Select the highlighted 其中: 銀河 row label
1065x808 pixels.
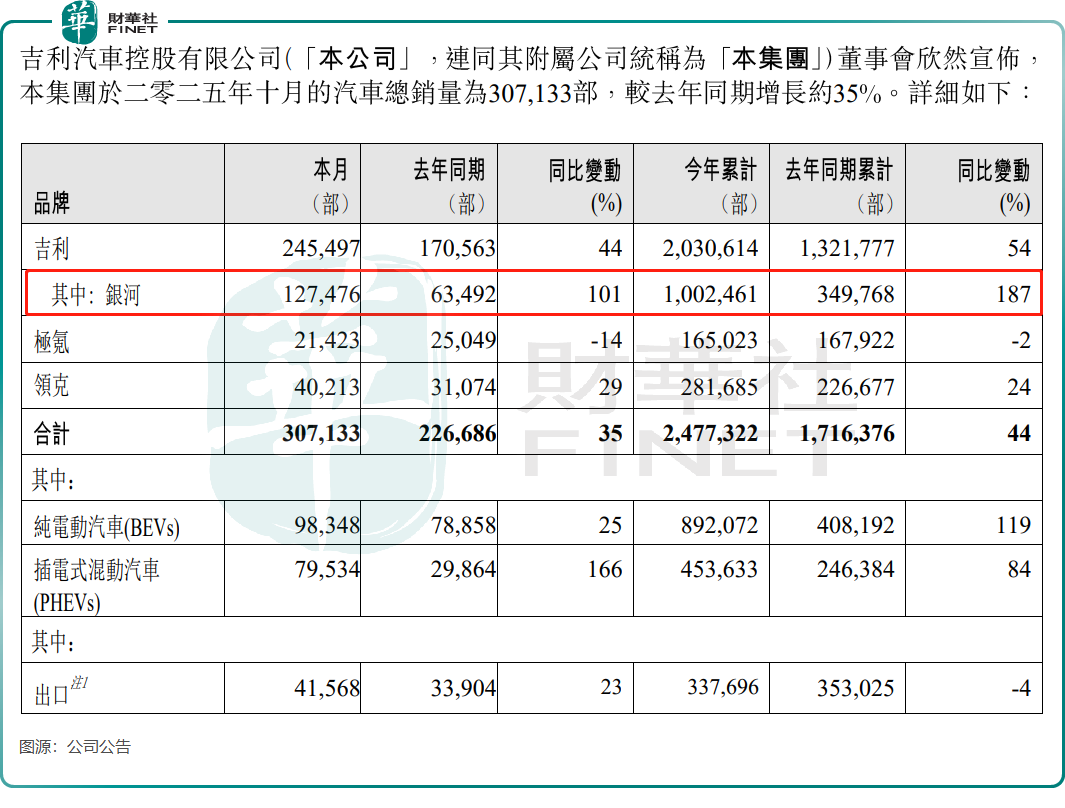pos(96,294)
